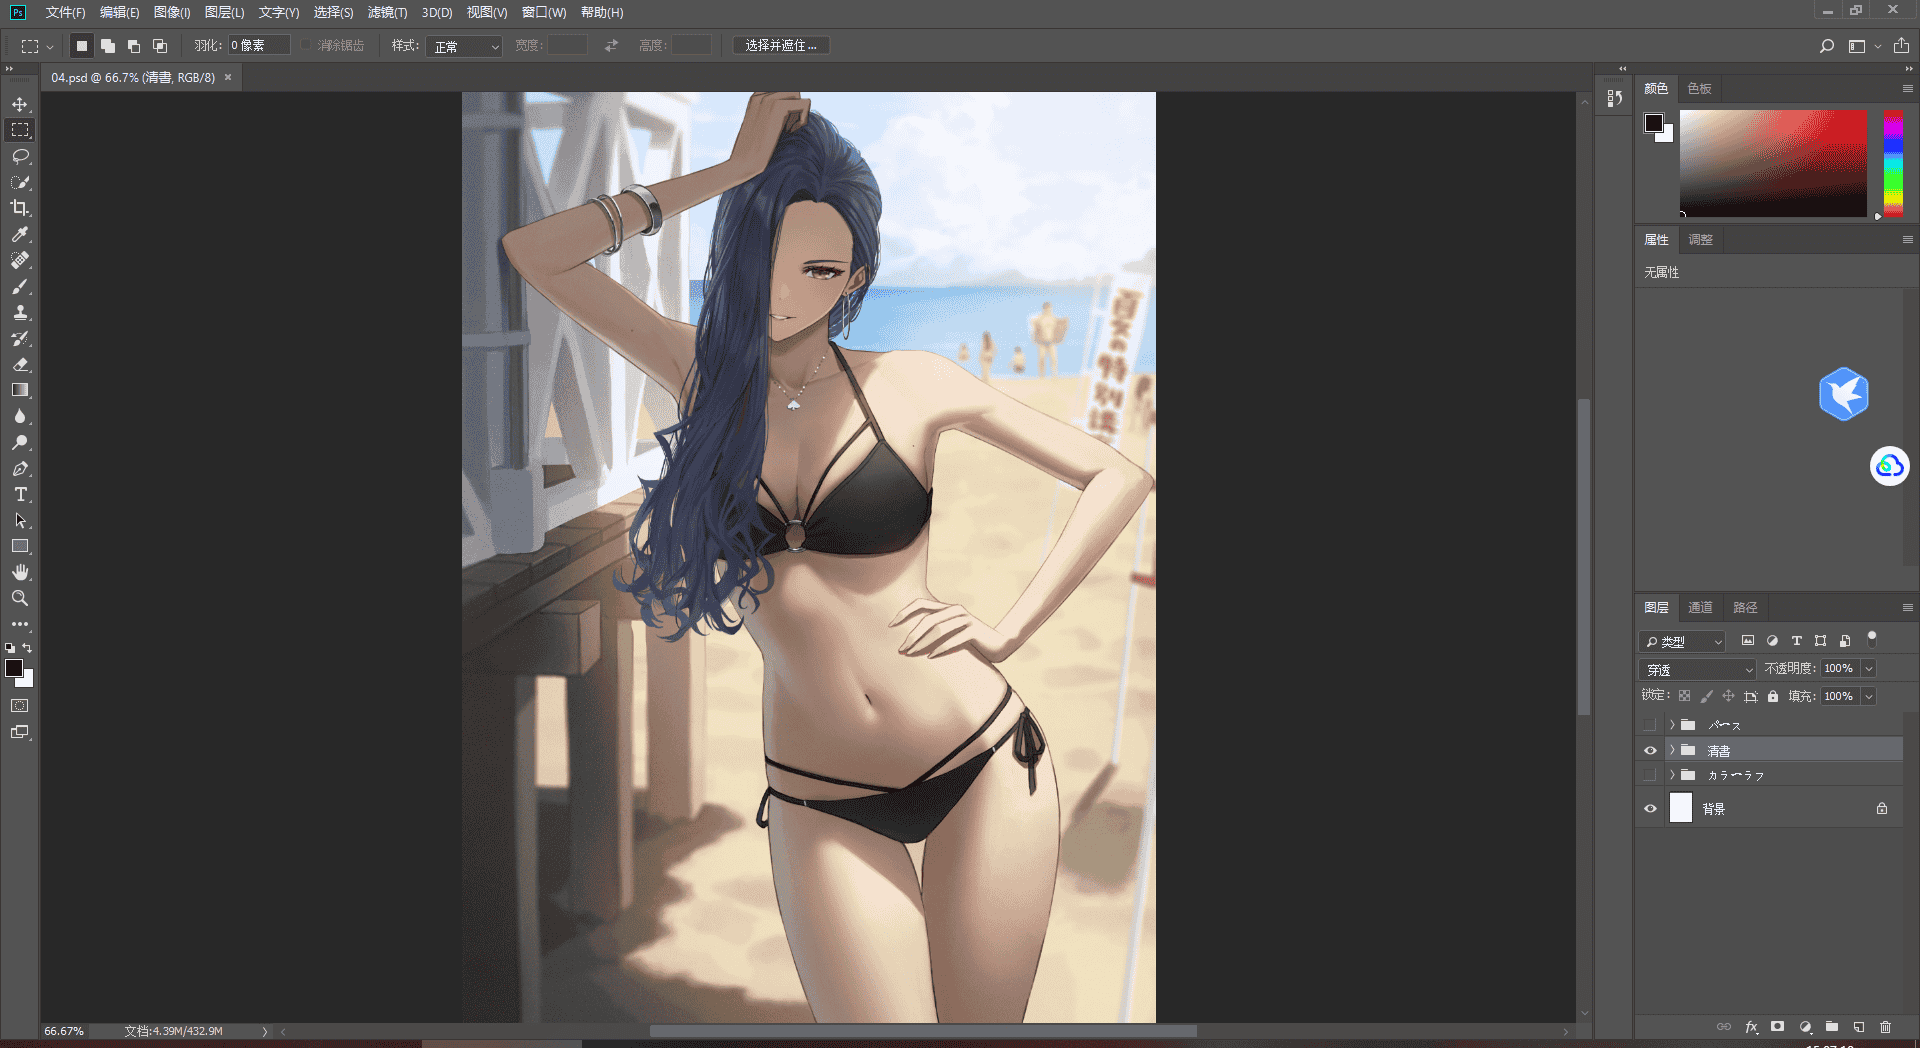
Task: Show the カラーラフ layer group
Action: point(1650,775)
